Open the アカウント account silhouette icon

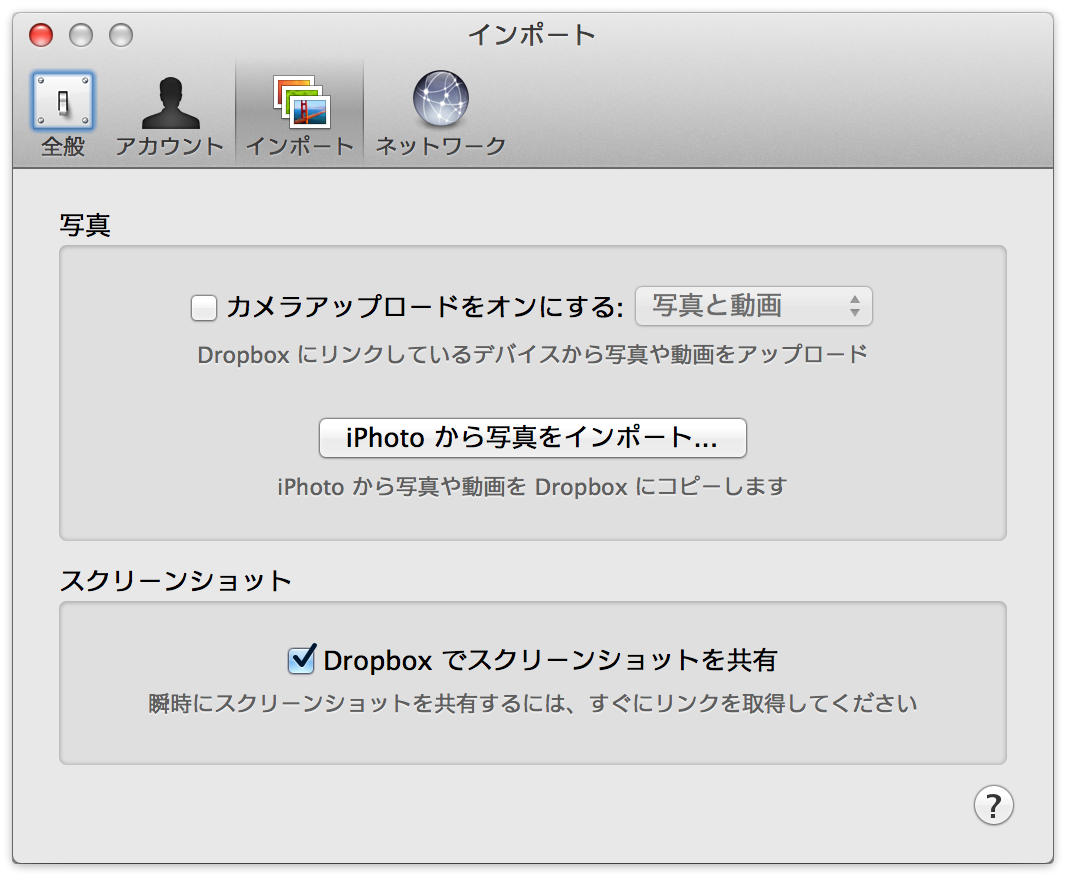[x=171, y=102]
